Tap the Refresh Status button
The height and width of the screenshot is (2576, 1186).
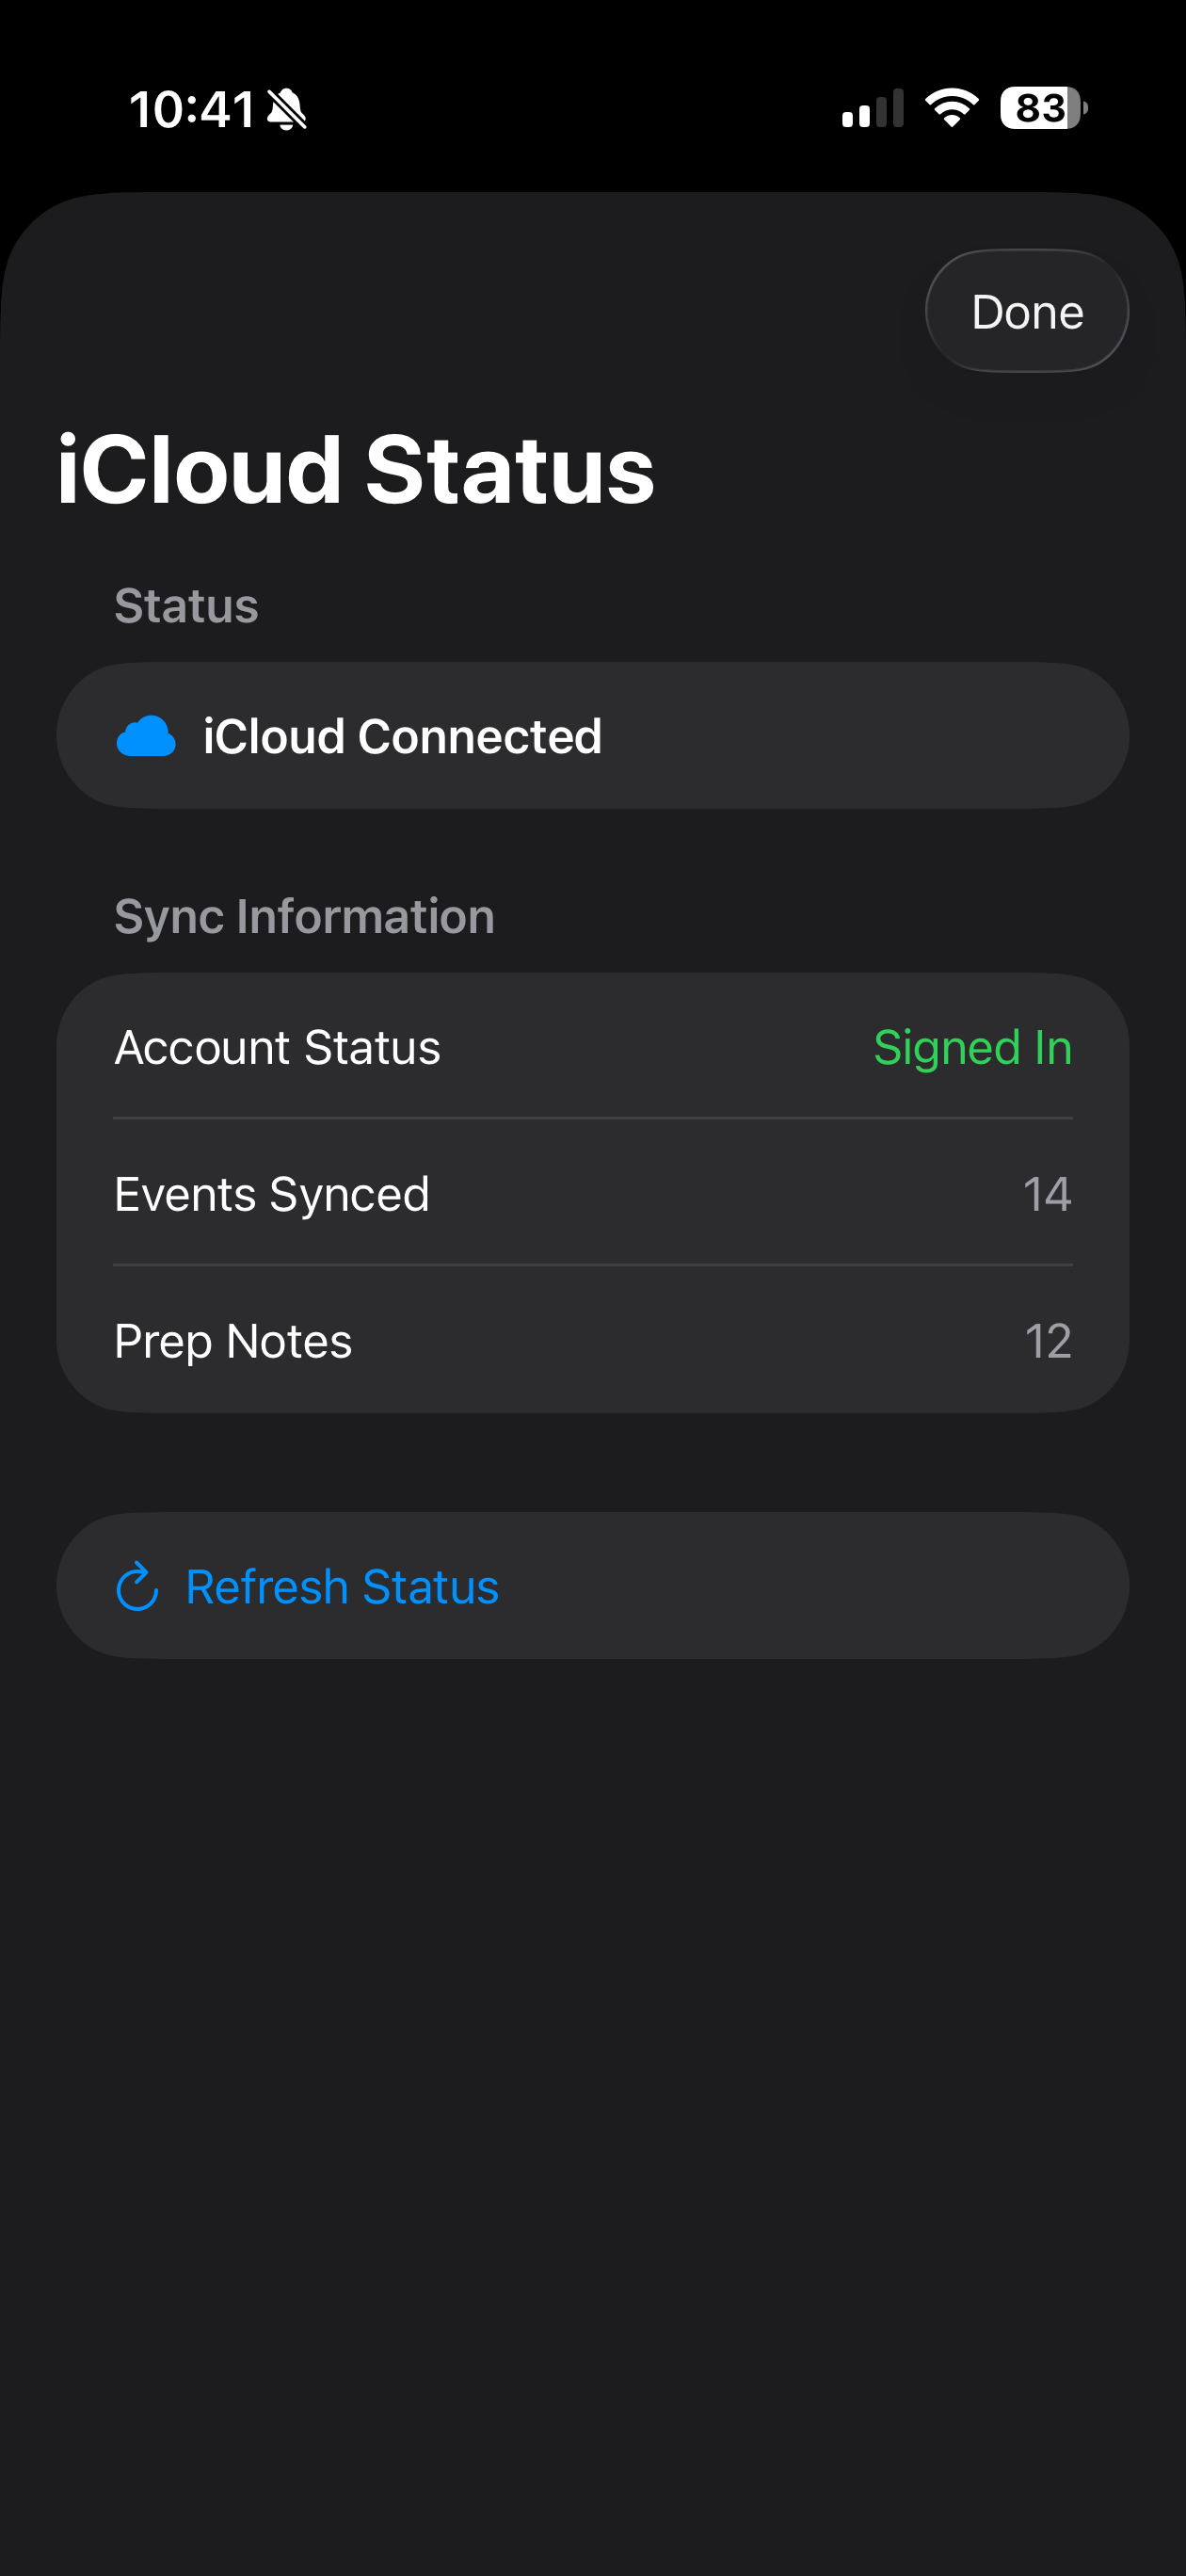(x=593, y=1586)
